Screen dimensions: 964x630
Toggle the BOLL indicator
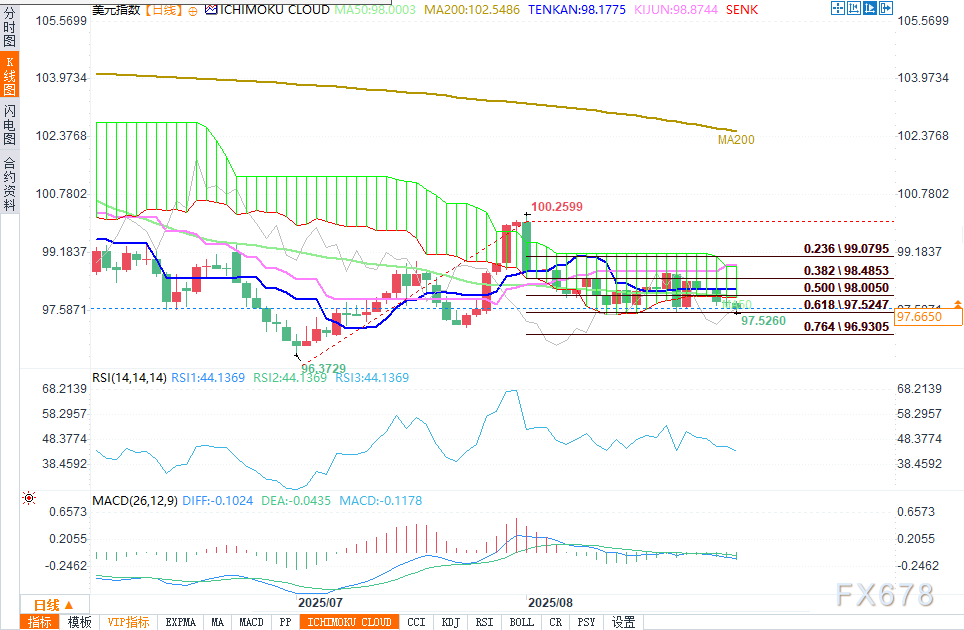(x=521, y=622)
